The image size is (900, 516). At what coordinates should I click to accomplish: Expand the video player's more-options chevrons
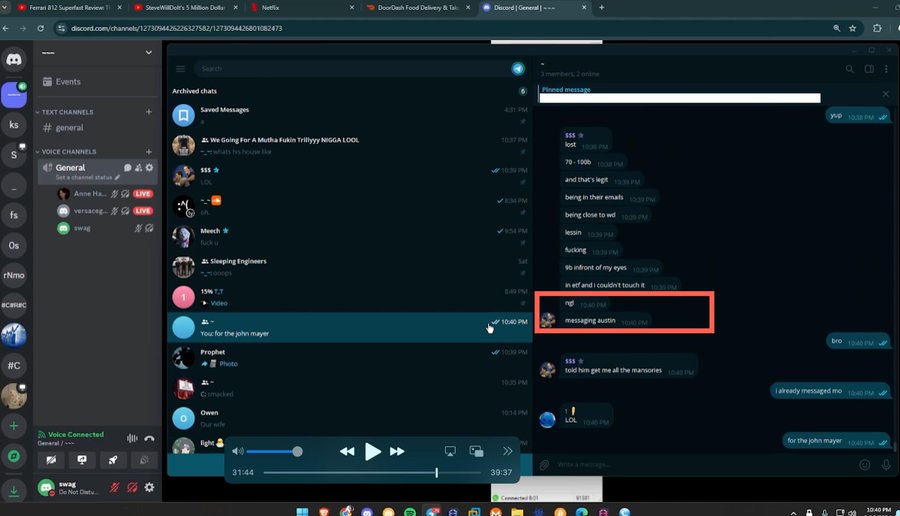pyautogui.click(x=507, y=451)
